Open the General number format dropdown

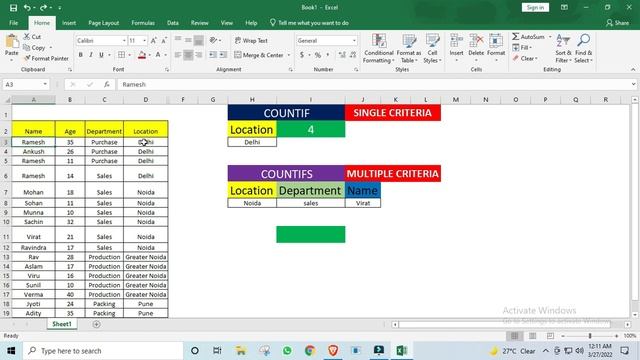coord(354,41)
